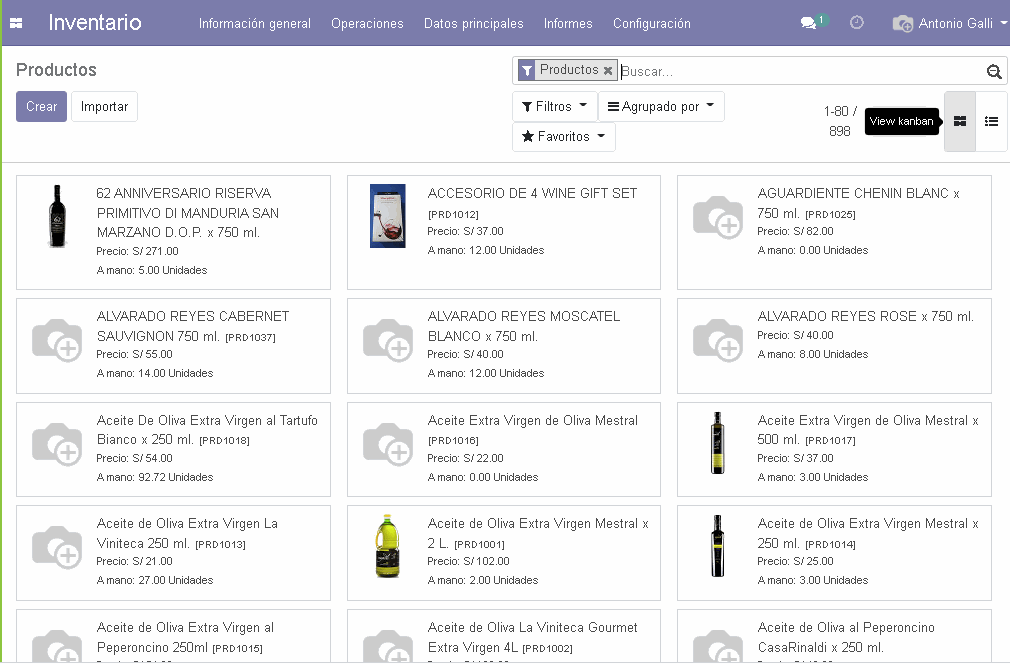Viewport: 1010px width, 664px height.
Task: Click the Crear button
Action: [x=41, y=106]
